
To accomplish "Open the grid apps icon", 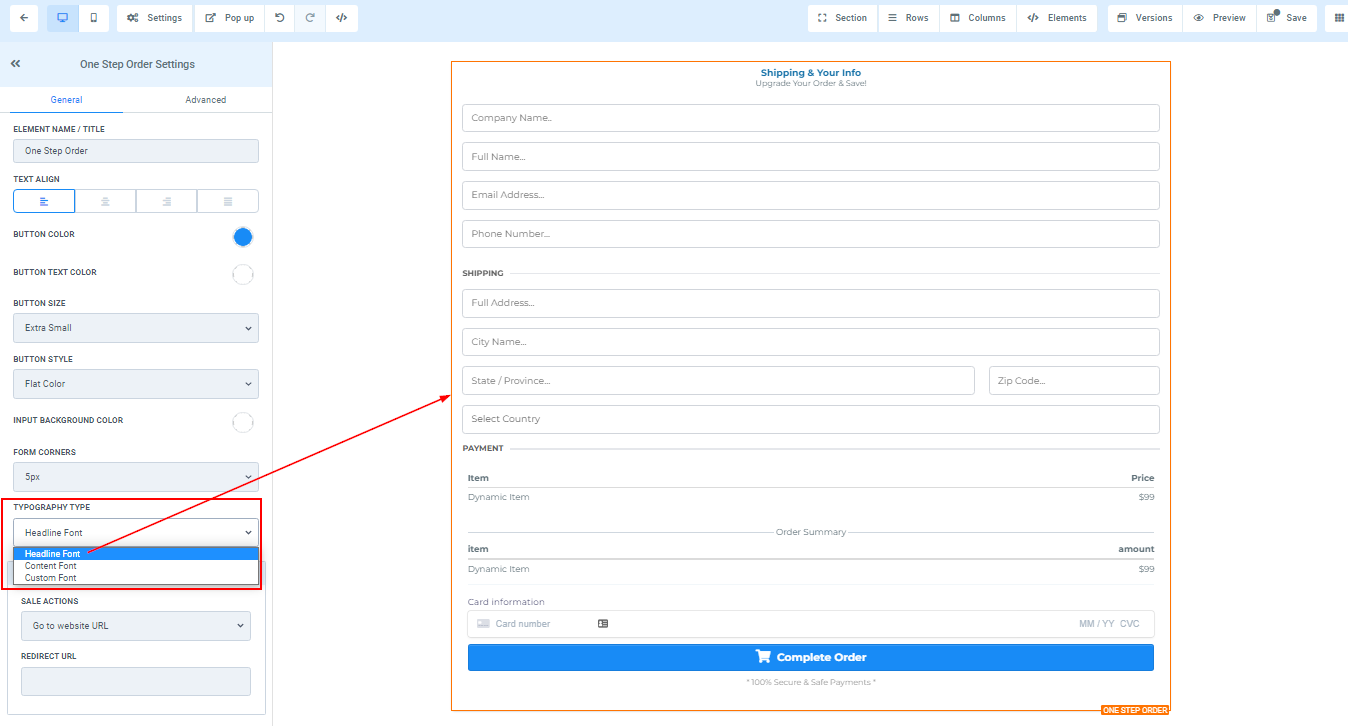I will tap(1339, 18).
